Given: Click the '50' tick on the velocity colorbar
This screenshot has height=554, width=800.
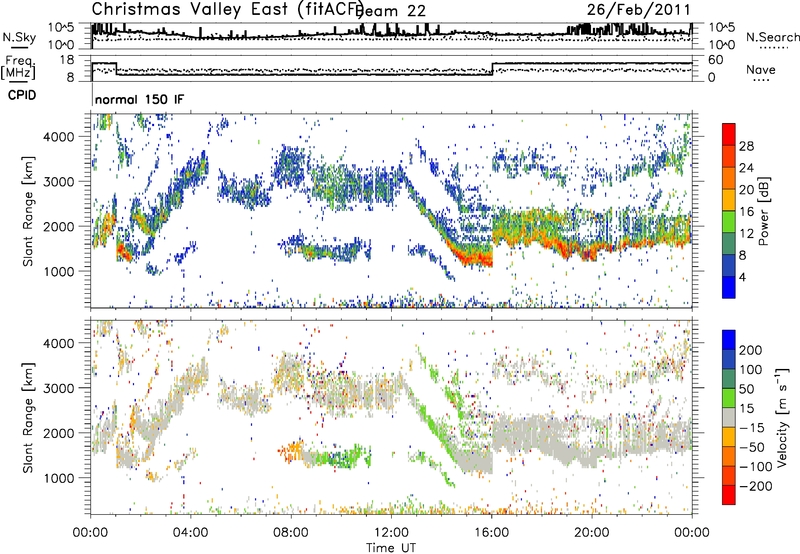Looking at the screenshot, I should pos(746,389).
